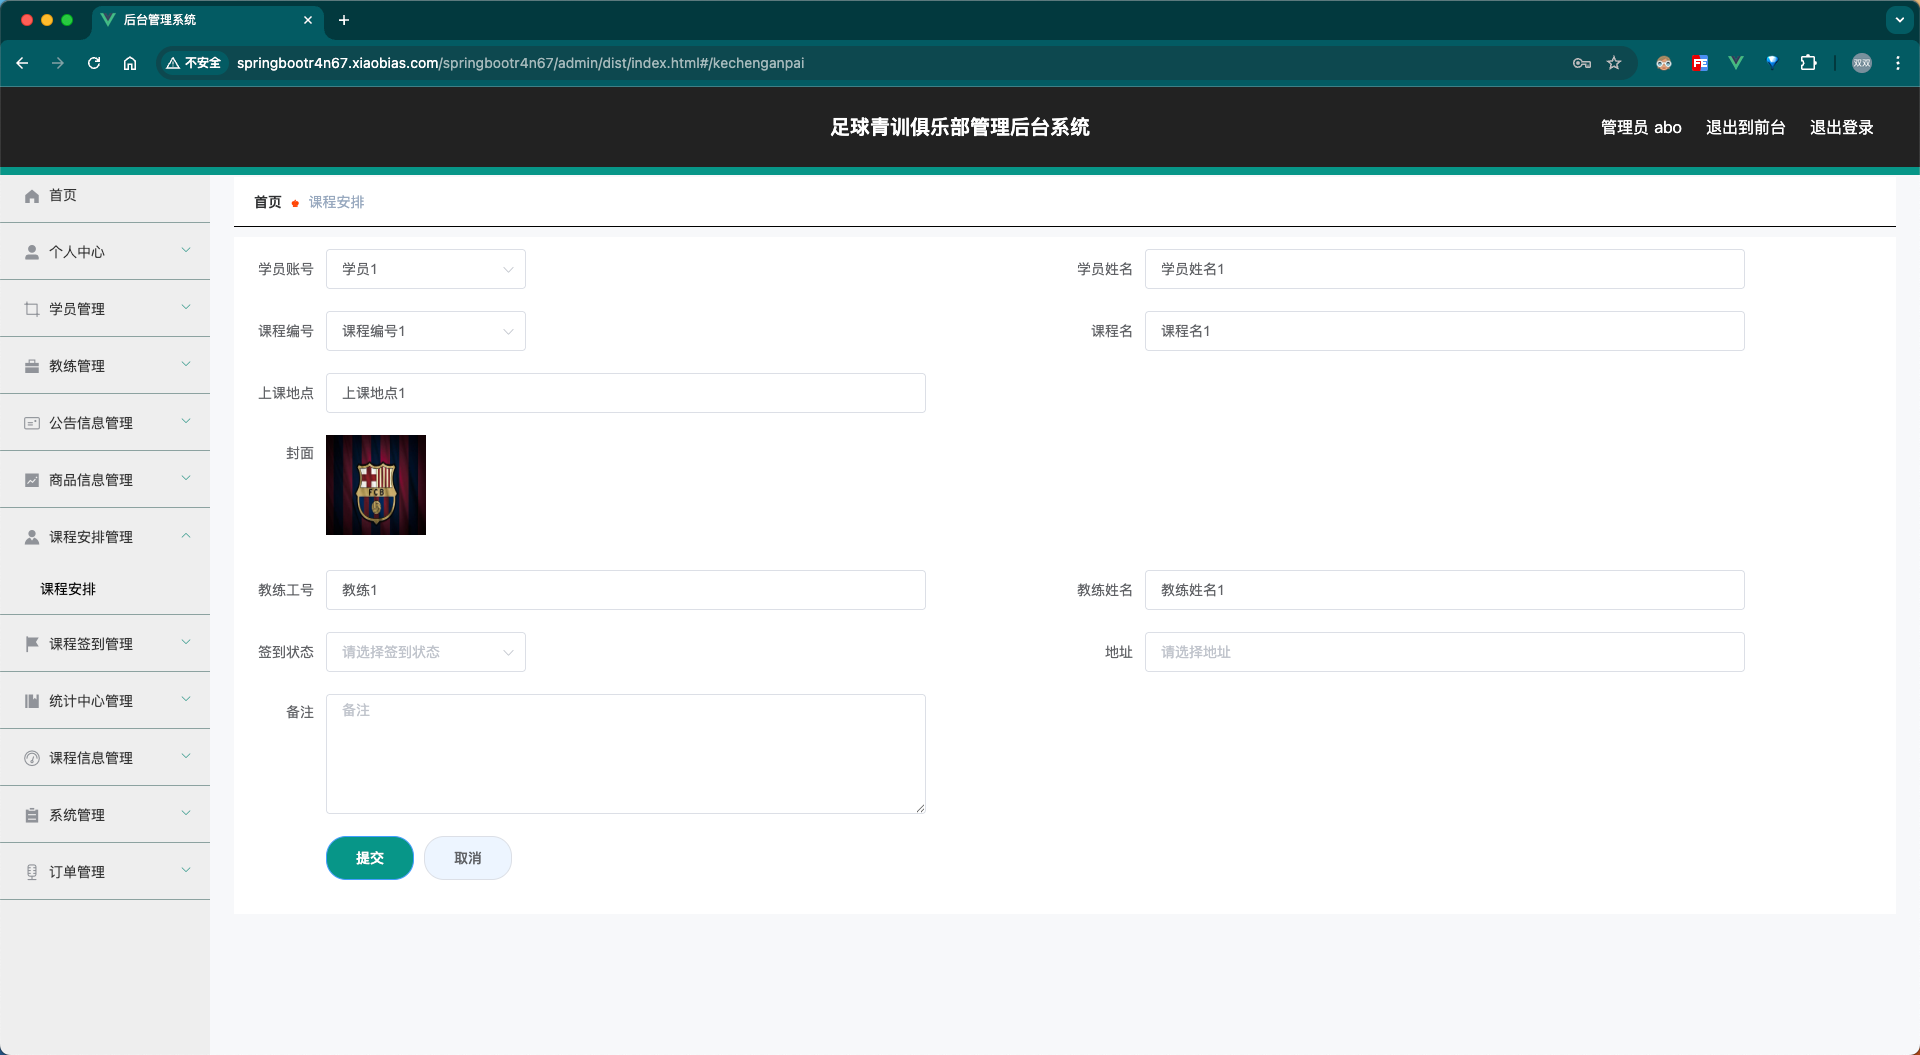
Task: Click the user icon beside 课程安排管理
Action: (x=32, y=537)
